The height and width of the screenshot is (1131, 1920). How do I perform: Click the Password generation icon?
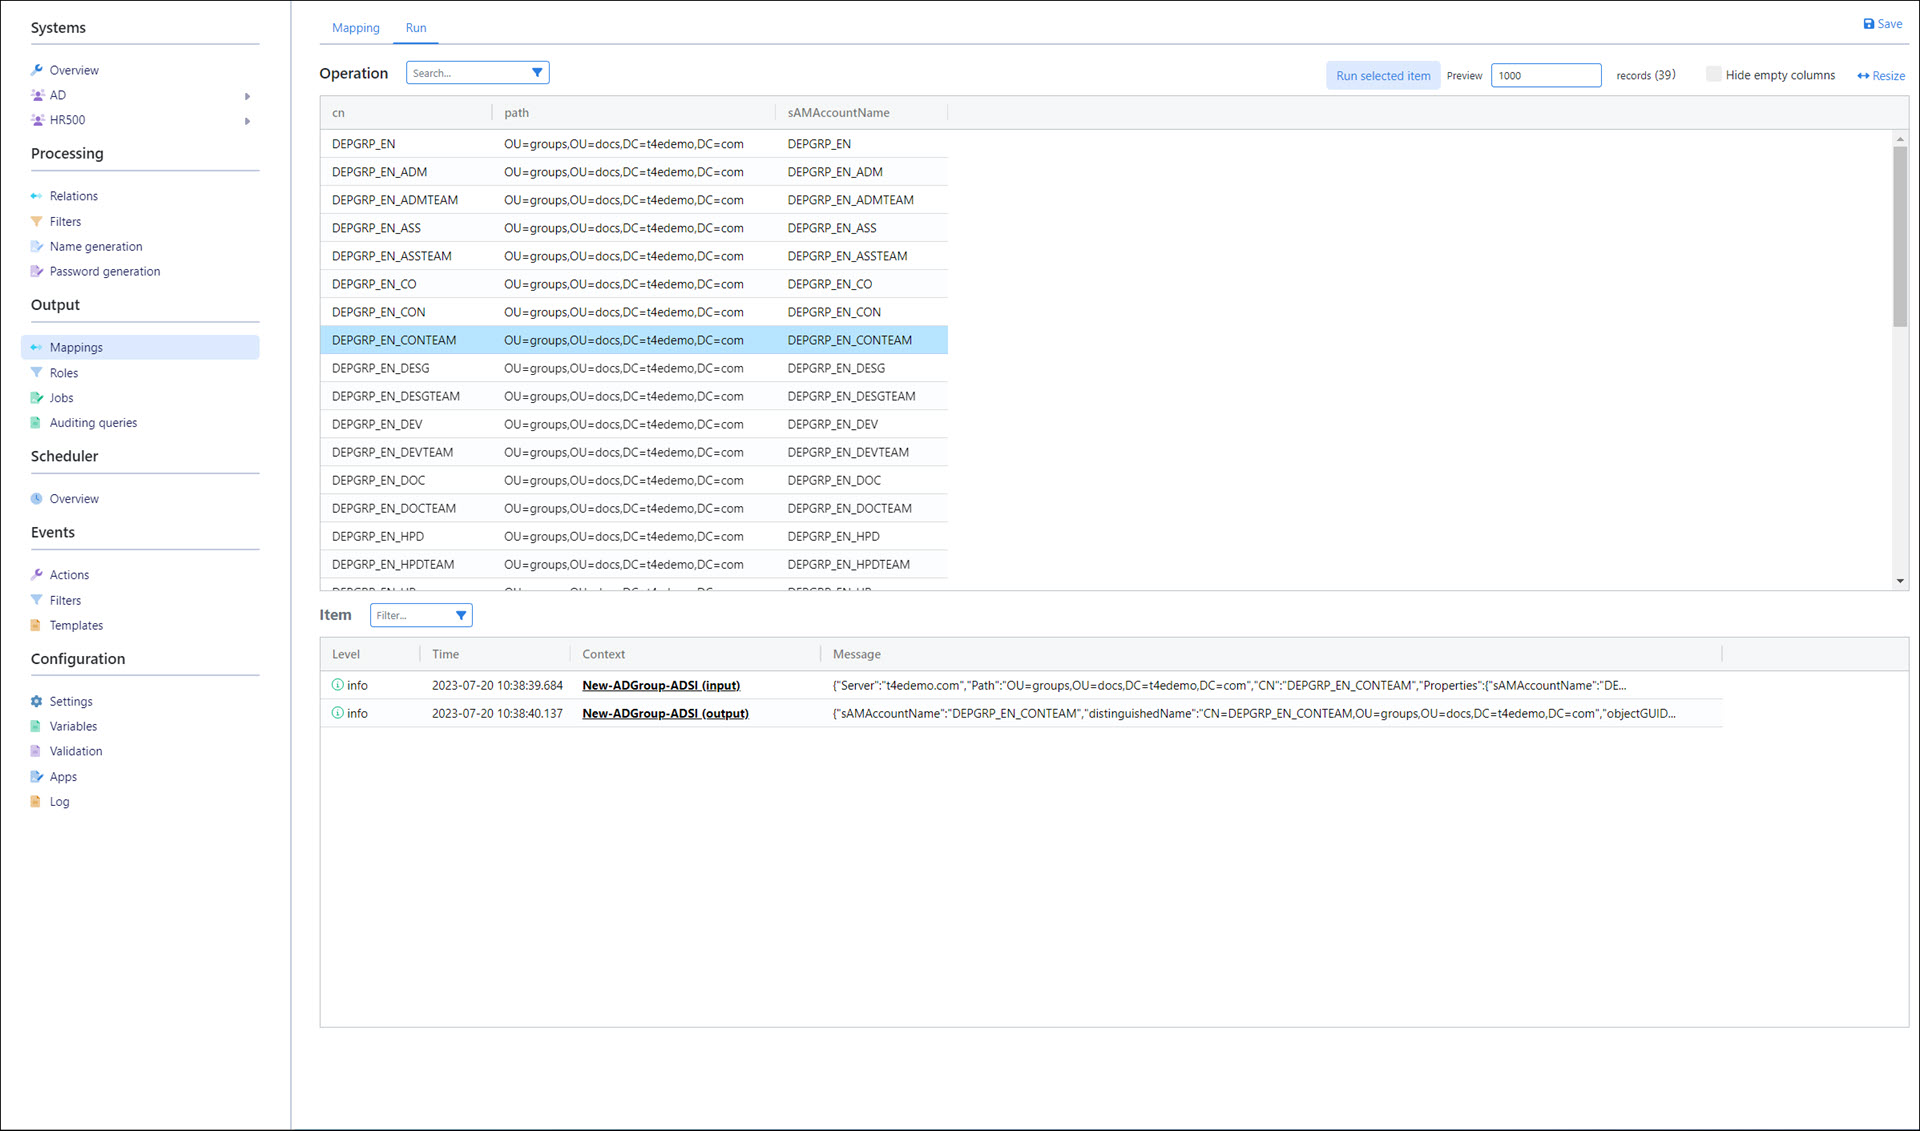tap(37, 271)
